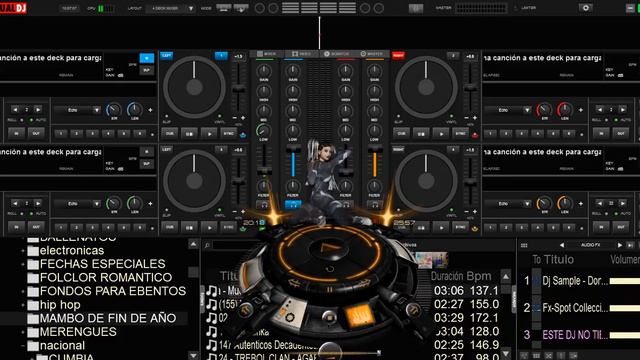The image size is (640, 360).
Task: Click the search magnifier in the browser
Action: [x=207, y=245]
